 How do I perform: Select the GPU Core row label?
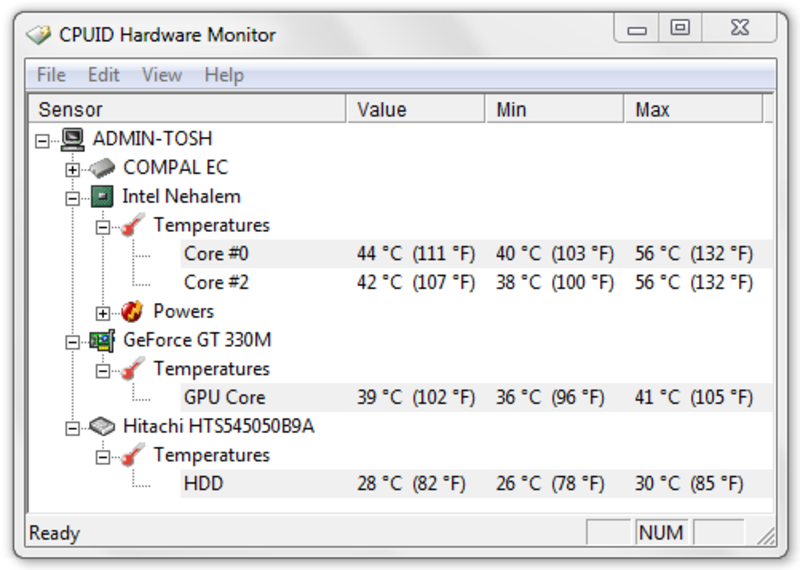click(x=224, y=398)
